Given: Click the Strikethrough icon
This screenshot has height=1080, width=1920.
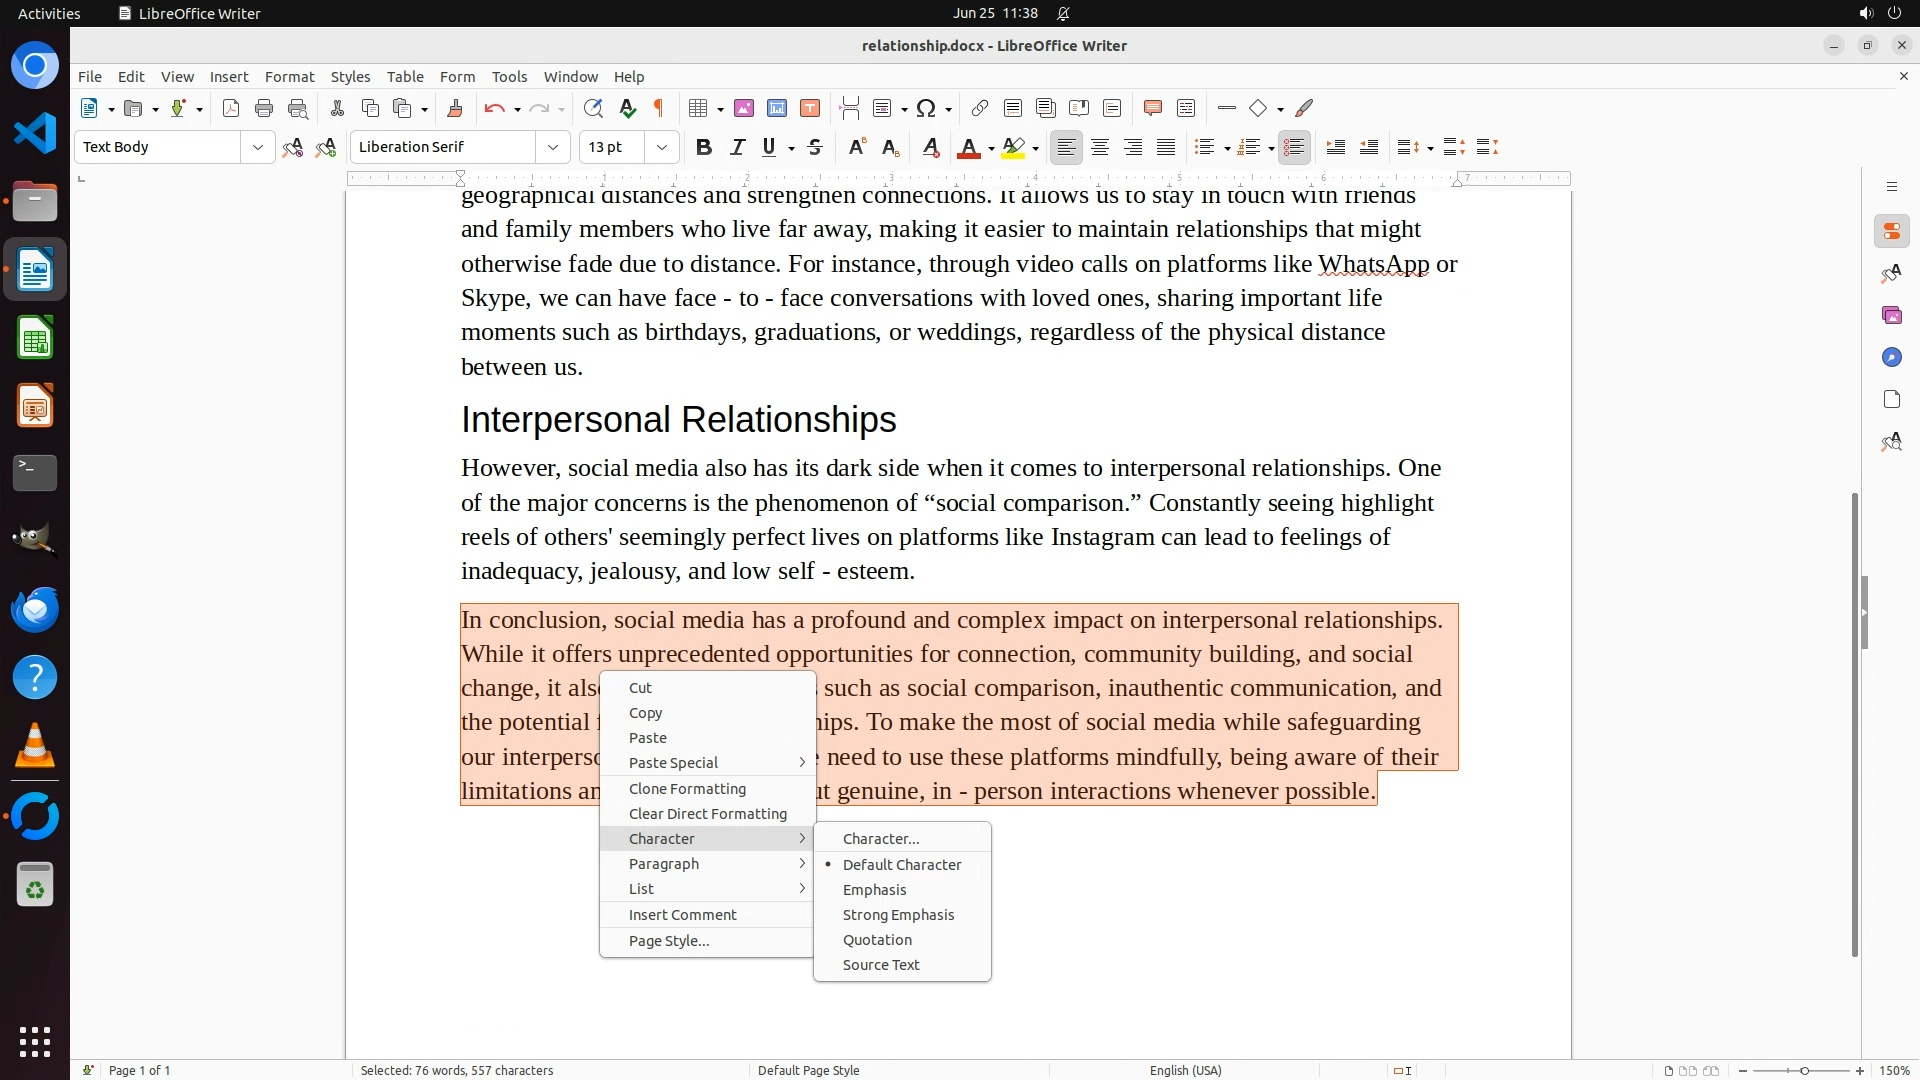Looking at the screenshot, I should 815,148.
